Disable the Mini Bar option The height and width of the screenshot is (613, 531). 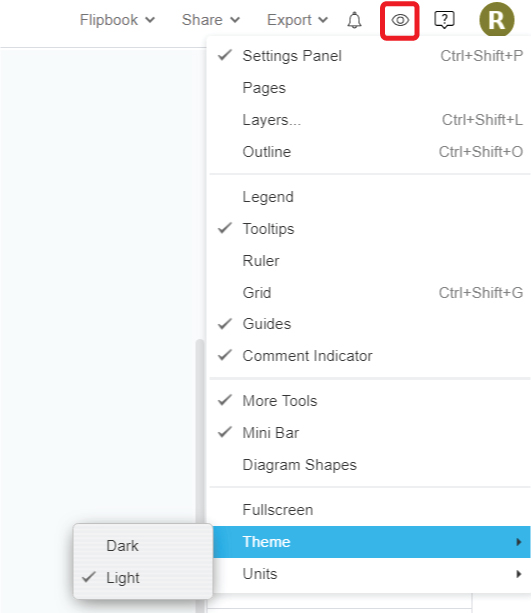370,433
